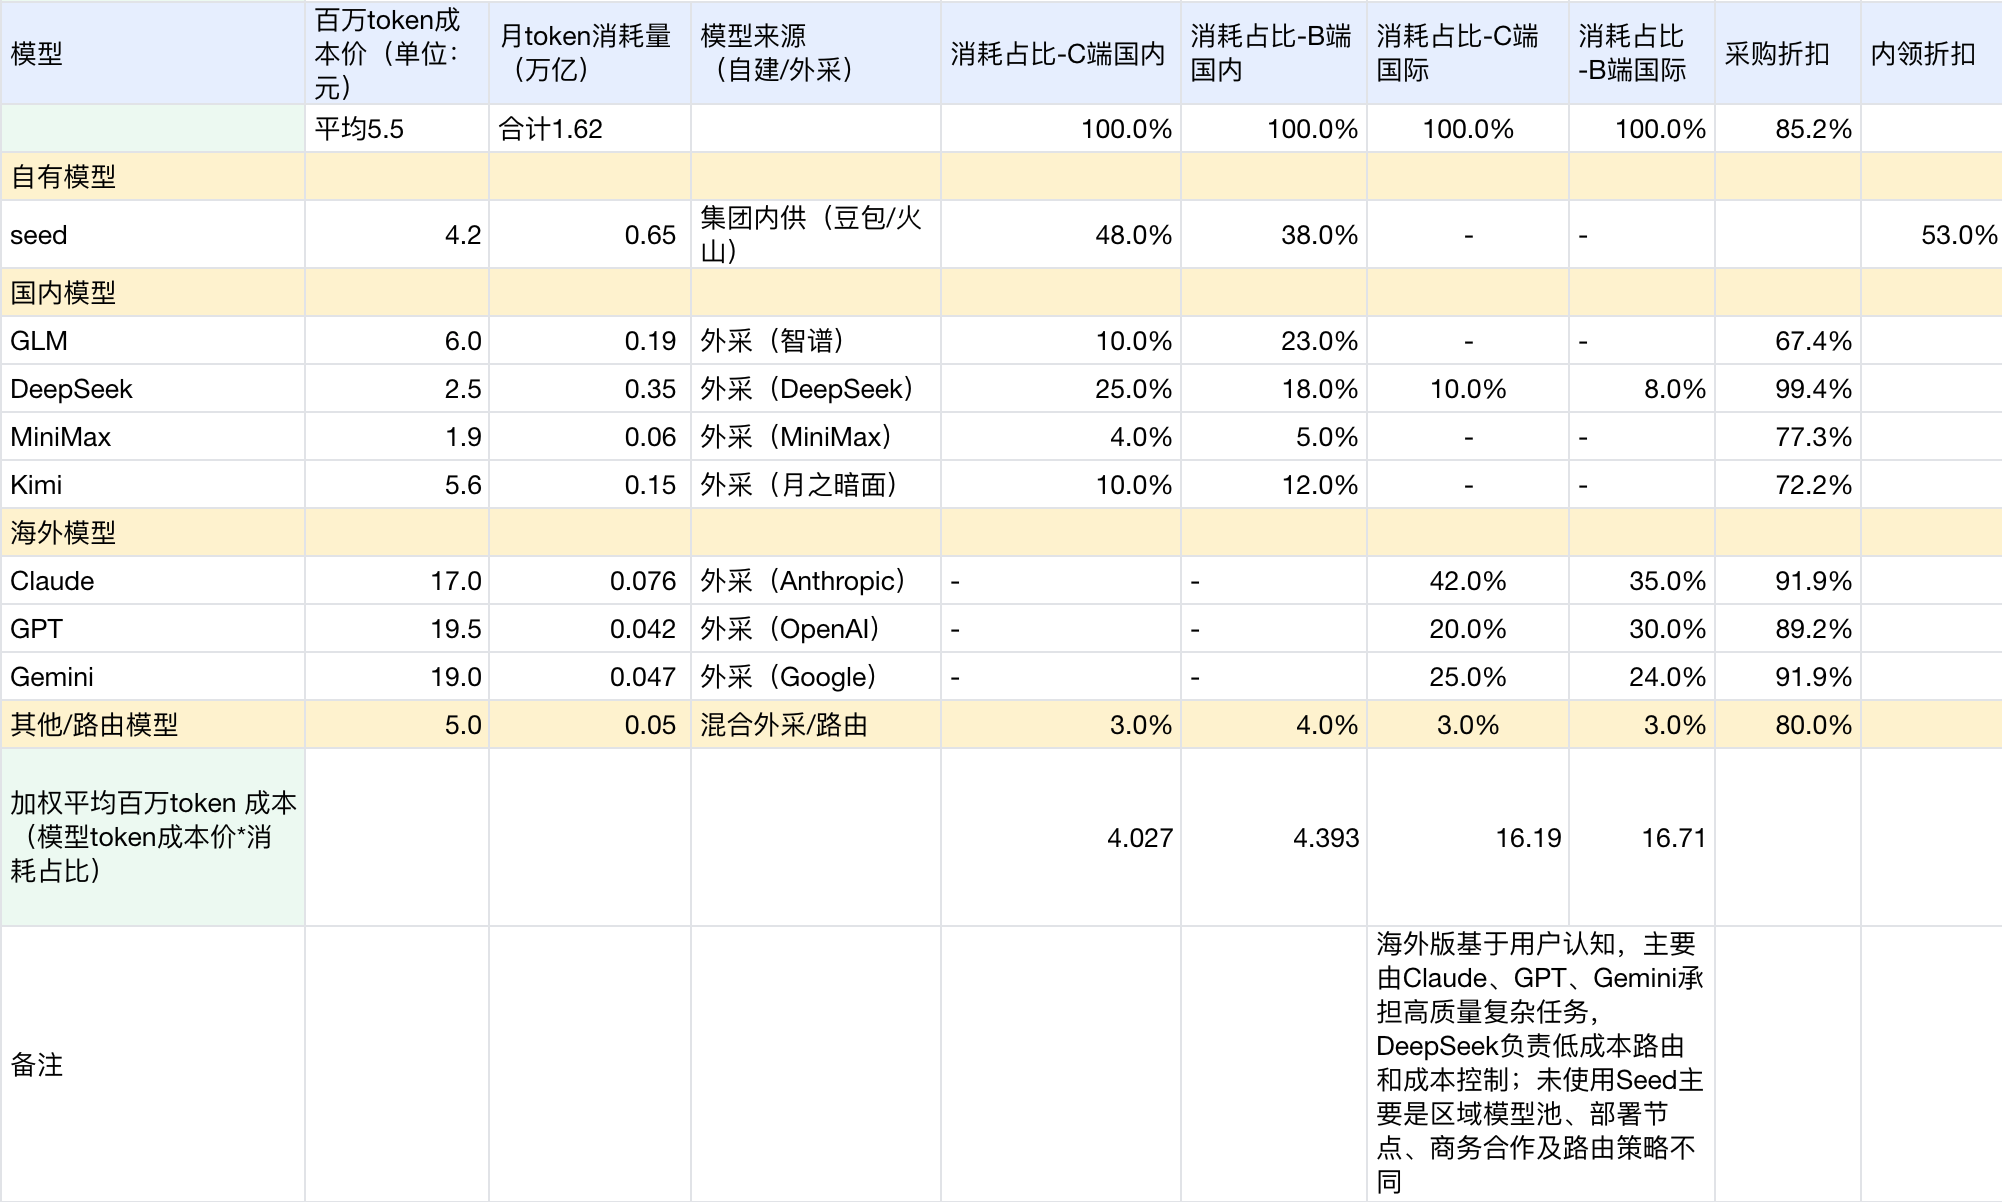Select the 外采（Google）source cell
Screen dimensions: 2002x1202
click(816, 677)
